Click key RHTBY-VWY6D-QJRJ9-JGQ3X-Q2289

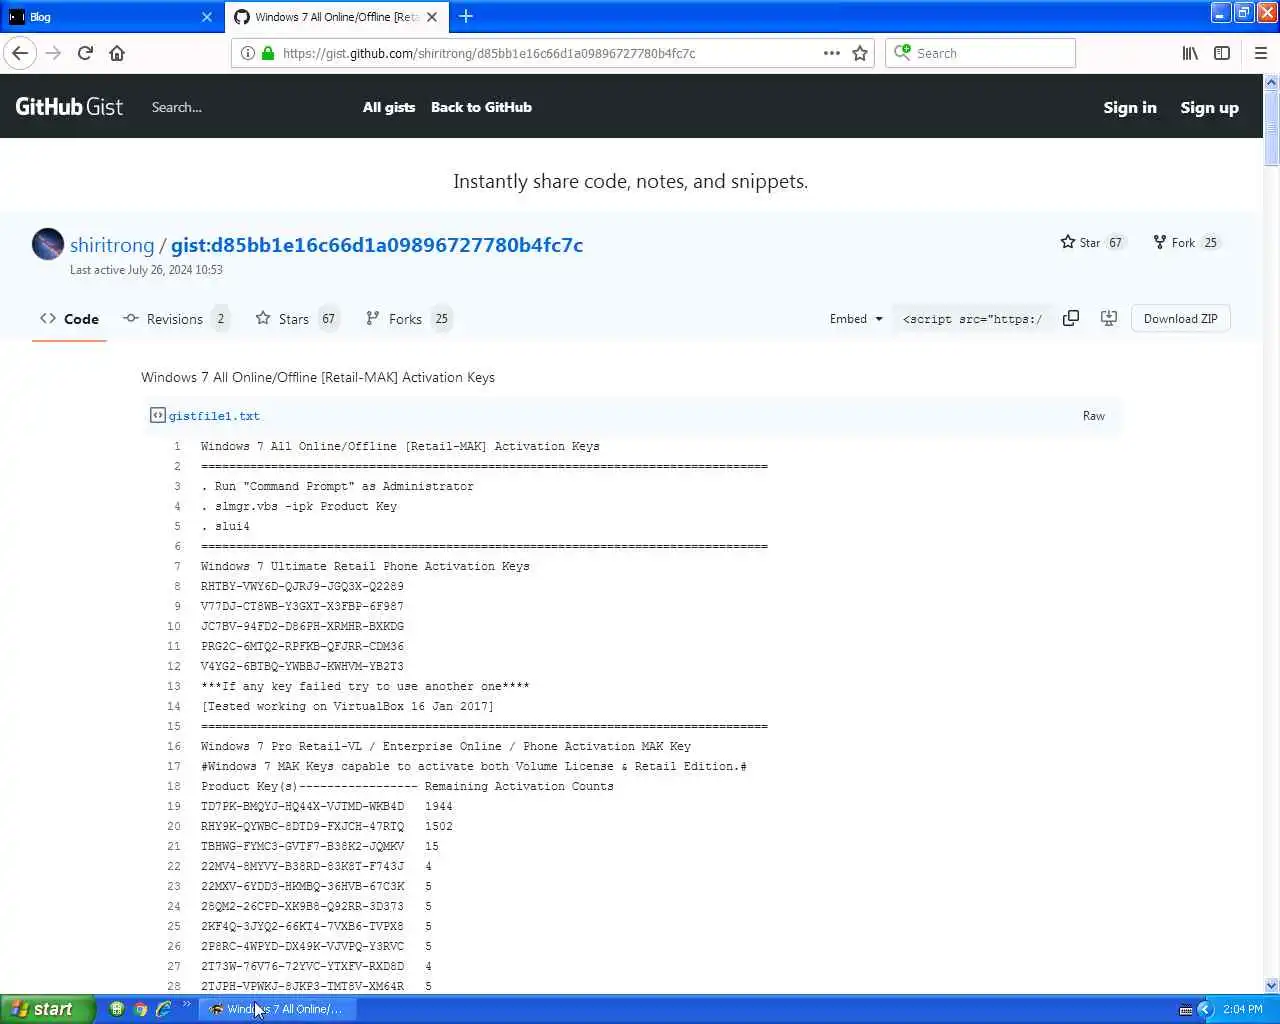[x=302, y=586]
